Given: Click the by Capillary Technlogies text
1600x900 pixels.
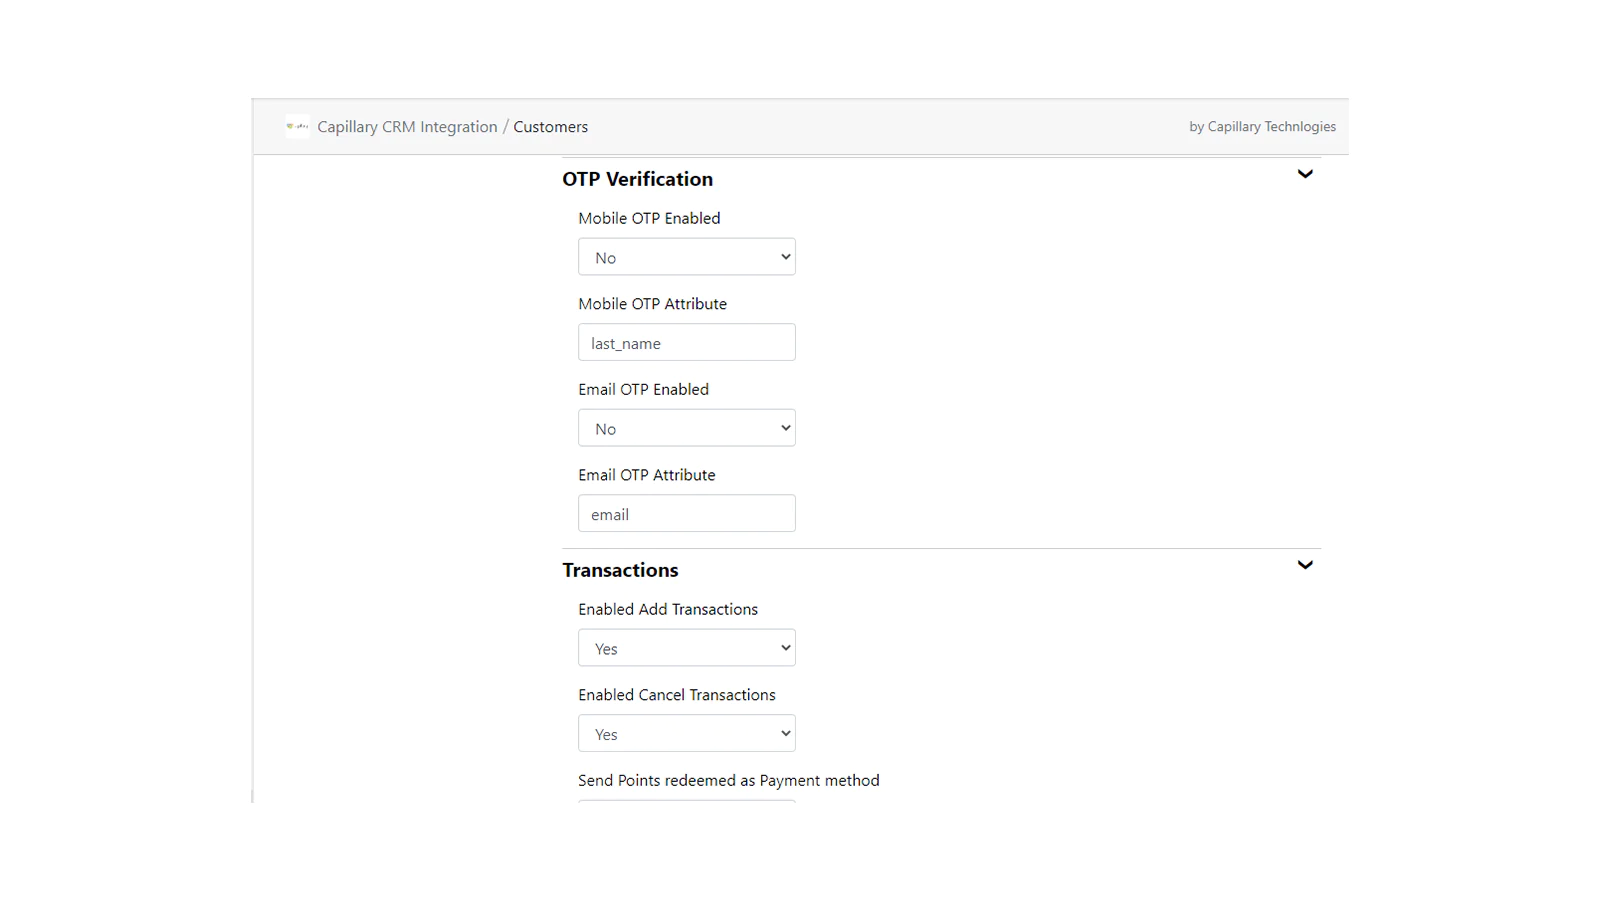Looking at the screenshot, I should [1262, 127].
